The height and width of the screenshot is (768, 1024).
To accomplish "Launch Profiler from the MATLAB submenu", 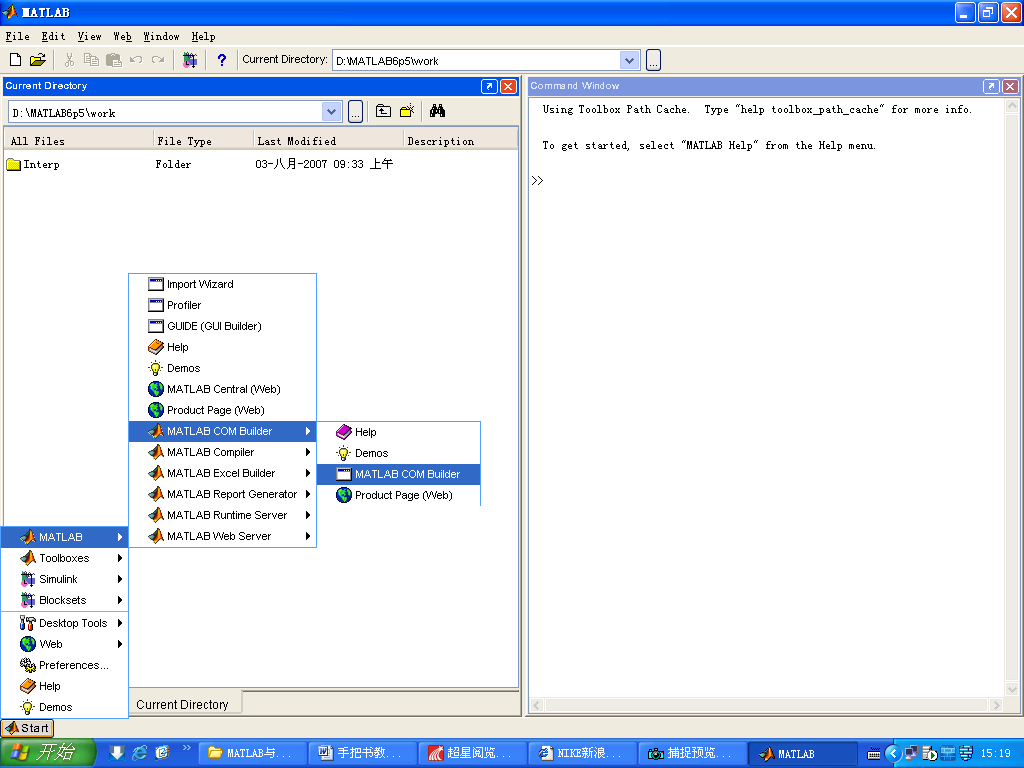I will (223, 305).
